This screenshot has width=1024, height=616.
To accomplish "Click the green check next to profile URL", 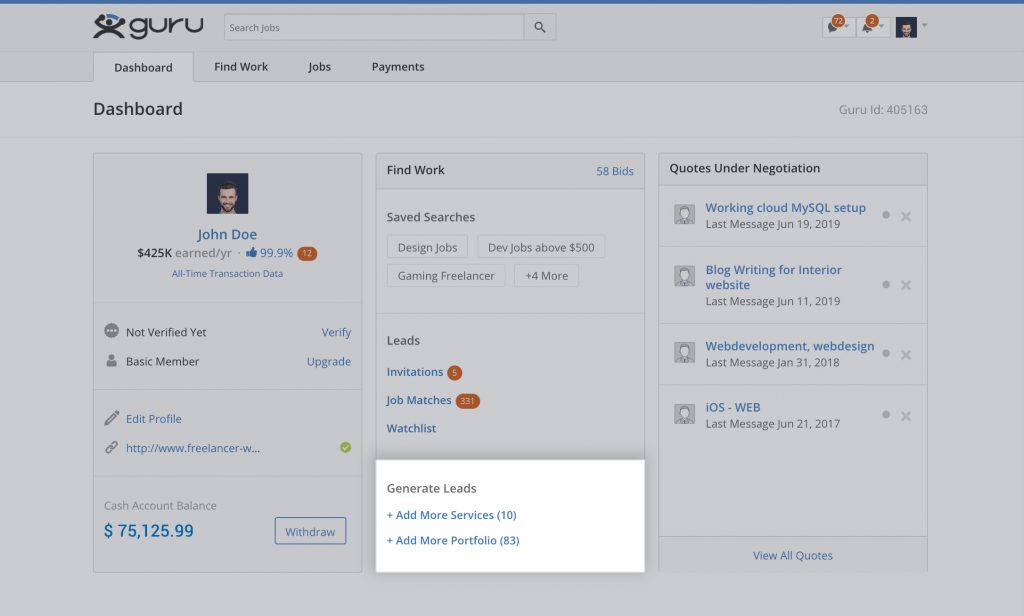I will pyautogui.click(x=345, y=447).
